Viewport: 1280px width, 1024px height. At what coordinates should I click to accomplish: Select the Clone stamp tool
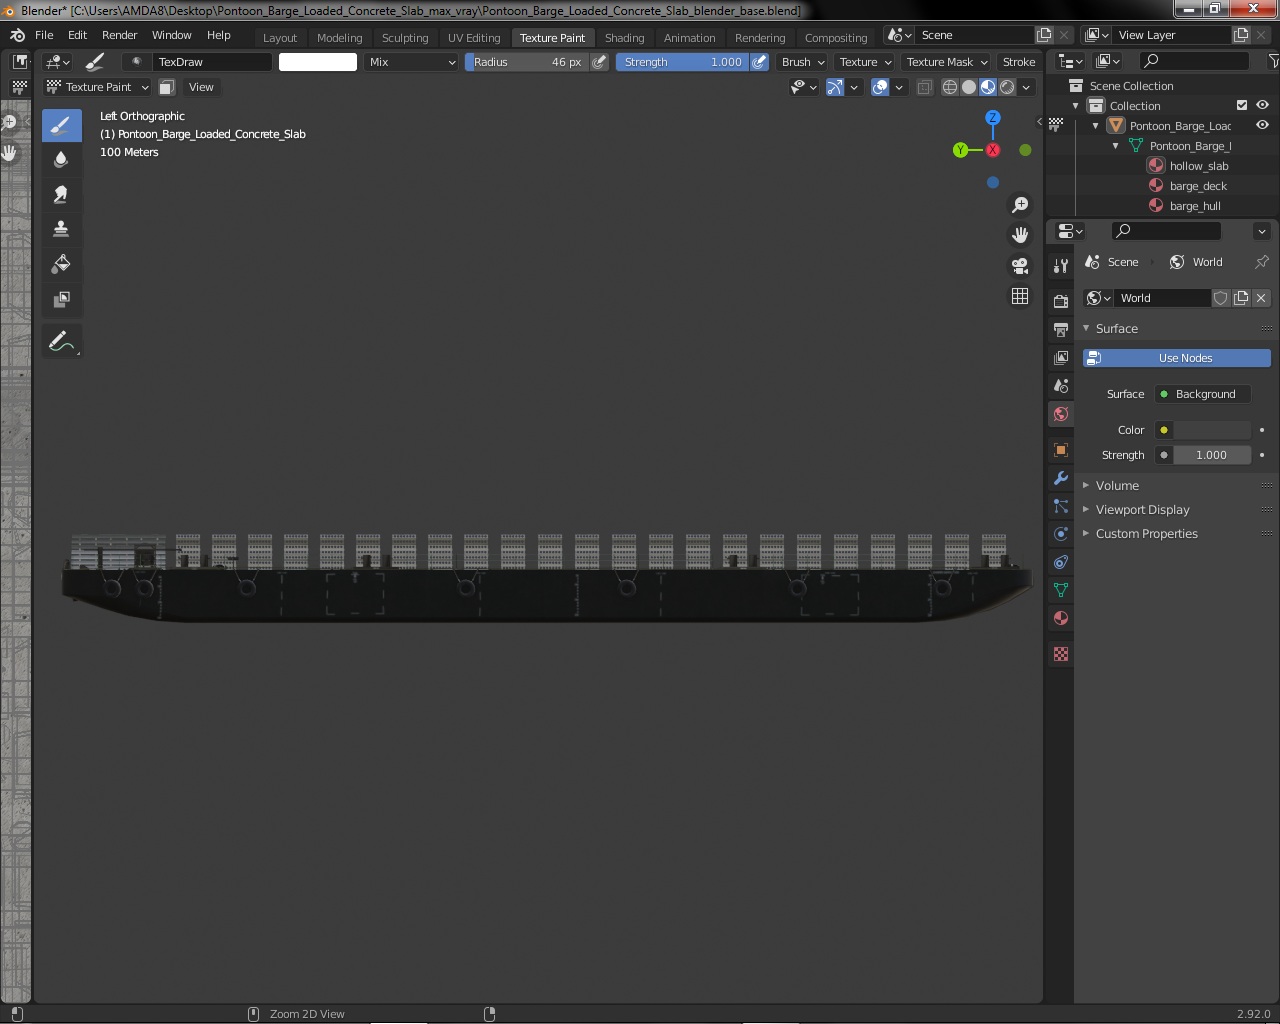point(61,229)
